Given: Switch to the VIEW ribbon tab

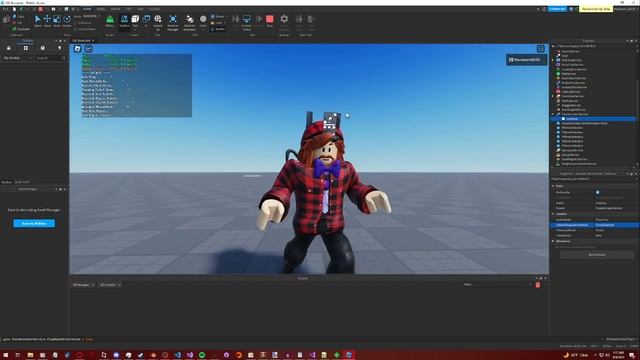Looking at the screenshot, I should pos(140,9).
